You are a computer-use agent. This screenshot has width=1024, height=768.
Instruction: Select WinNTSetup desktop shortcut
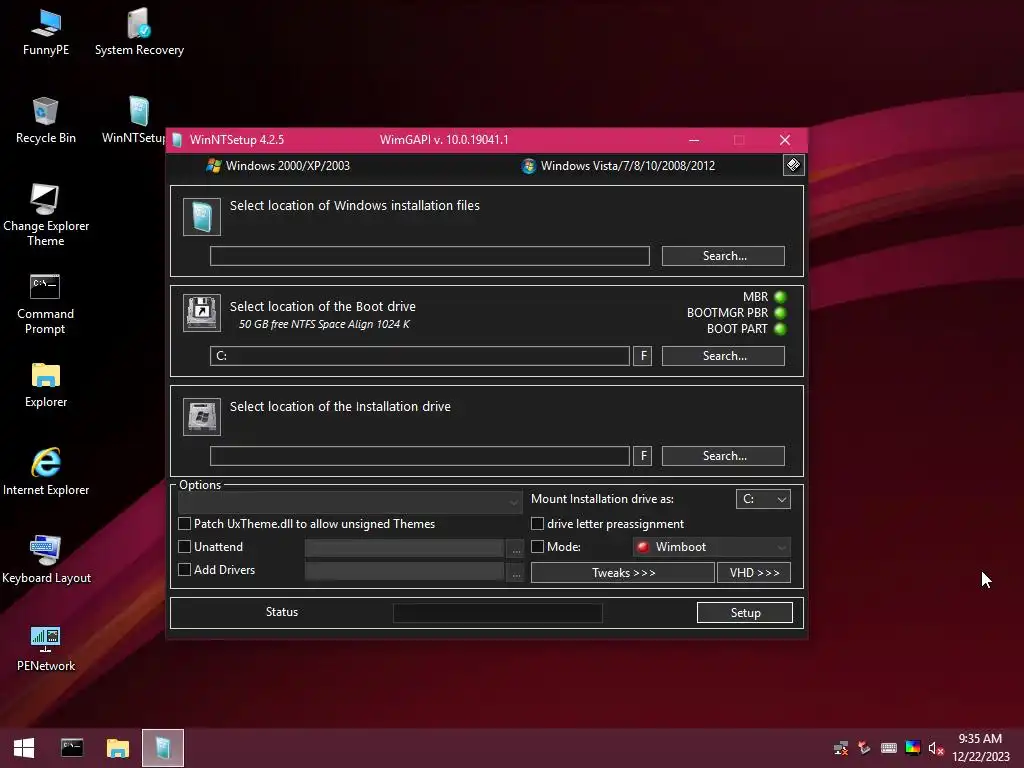click(134, 120)
